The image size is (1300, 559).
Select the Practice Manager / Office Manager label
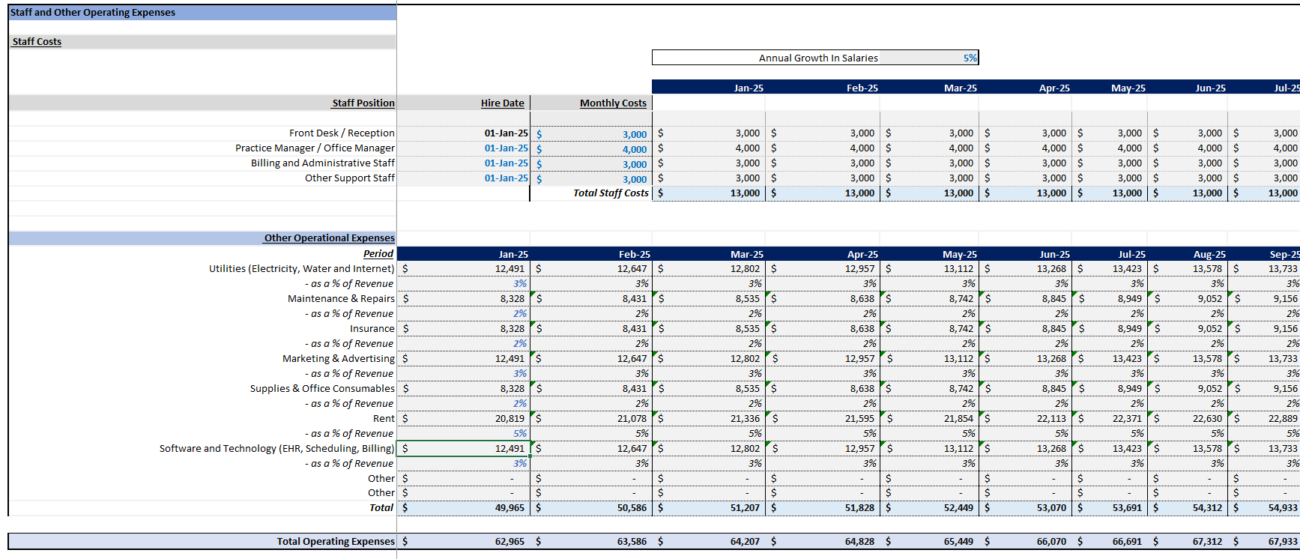(x=315, y=148)
